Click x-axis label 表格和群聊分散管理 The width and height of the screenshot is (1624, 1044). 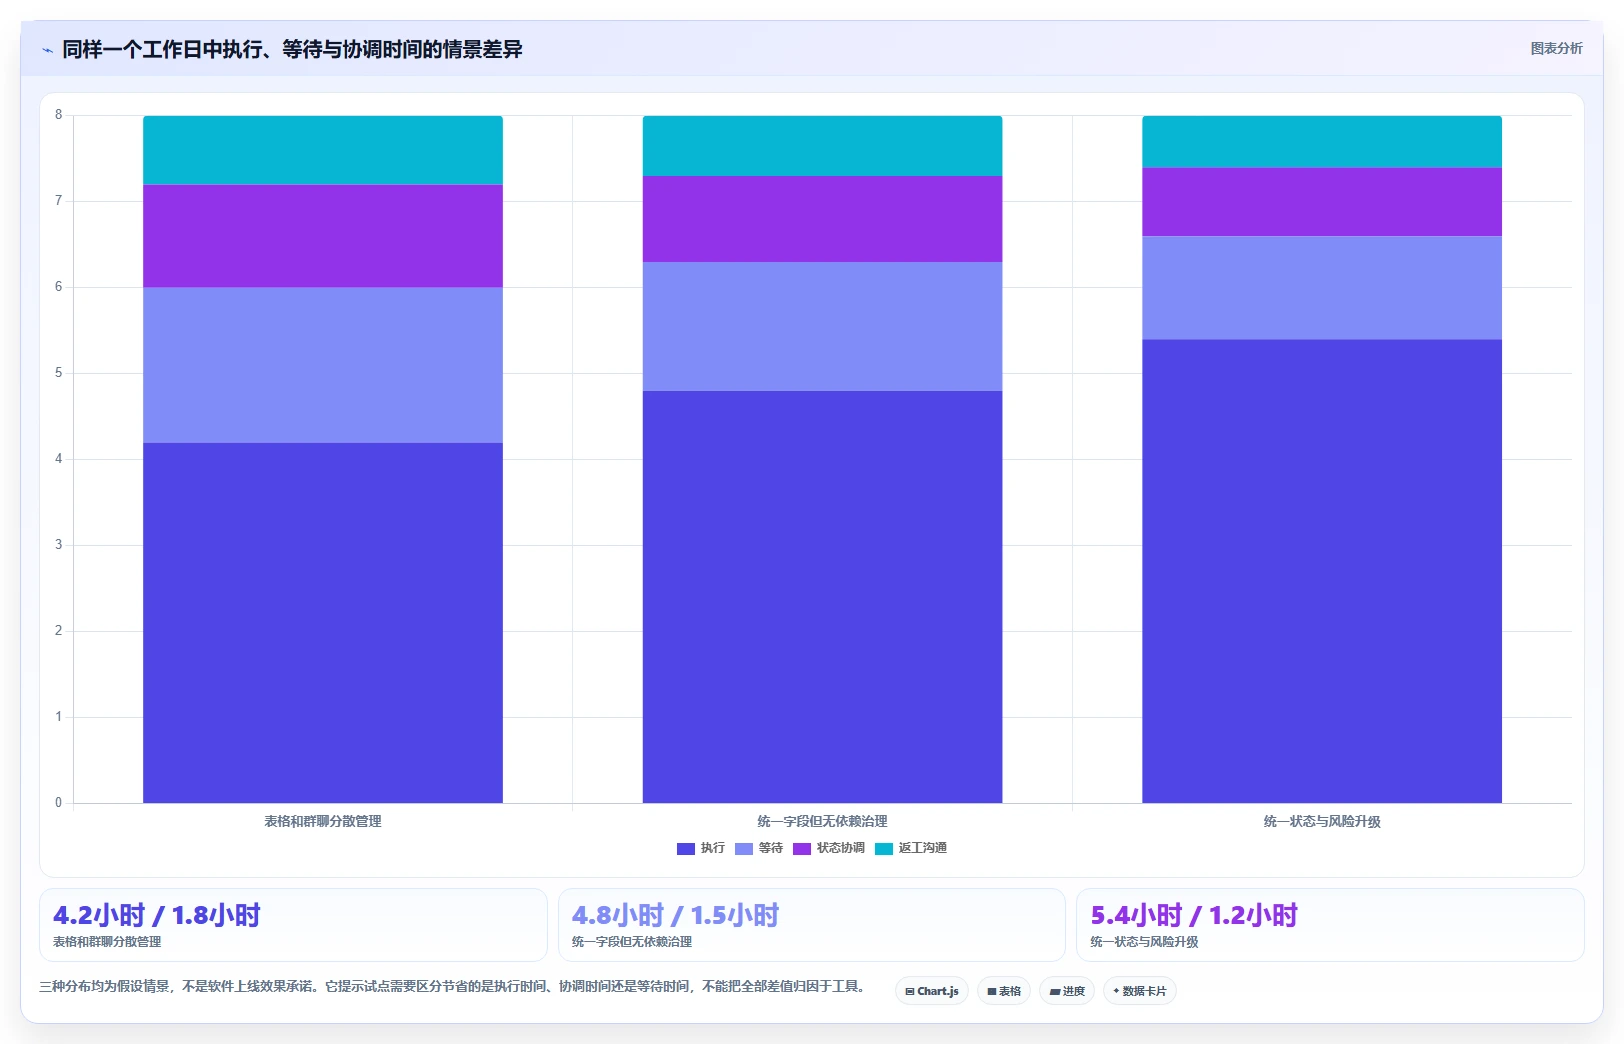pos(323,821)
